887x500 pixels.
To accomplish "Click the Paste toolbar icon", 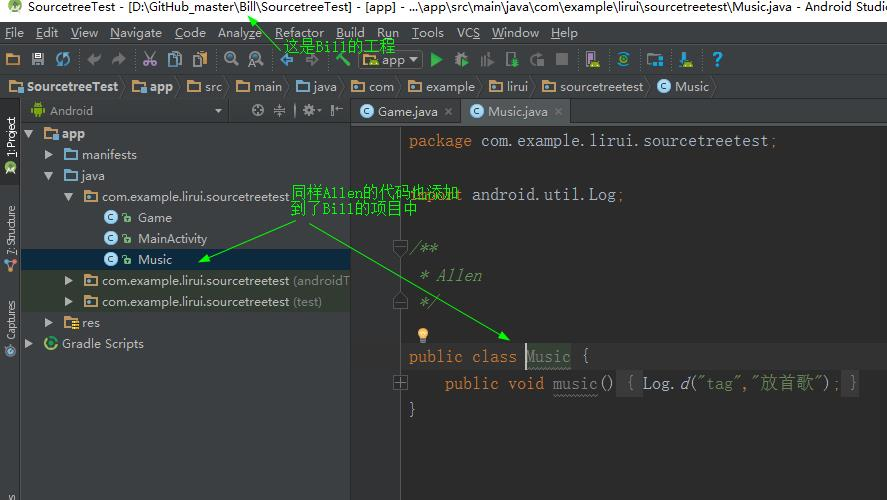I will tap(200, 59).
